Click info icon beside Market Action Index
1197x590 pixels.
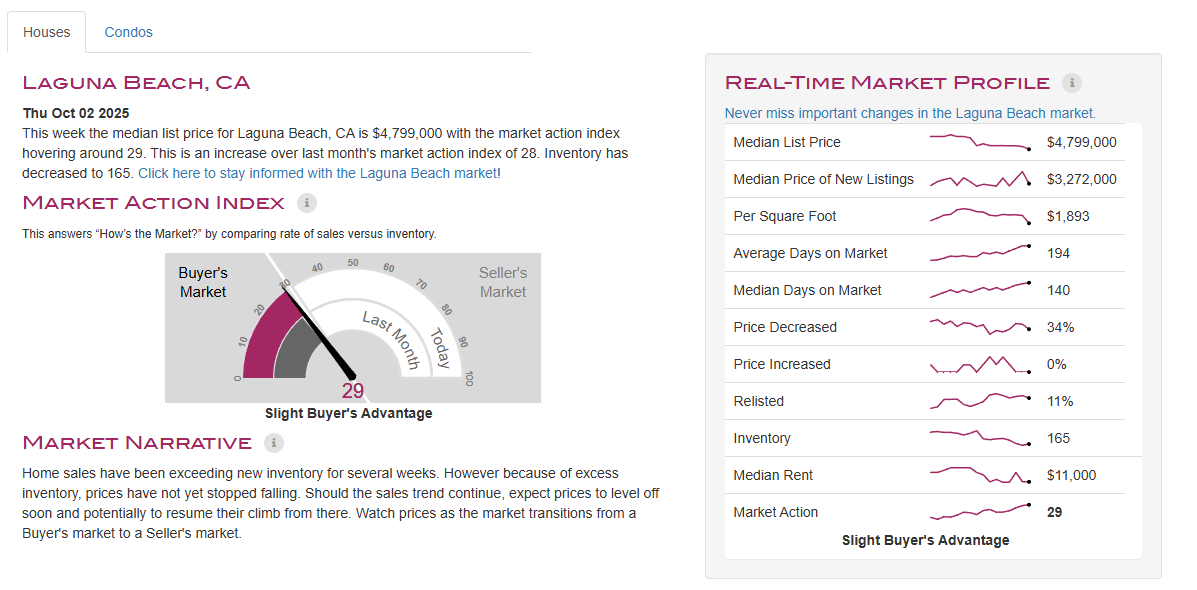(307, 203)
